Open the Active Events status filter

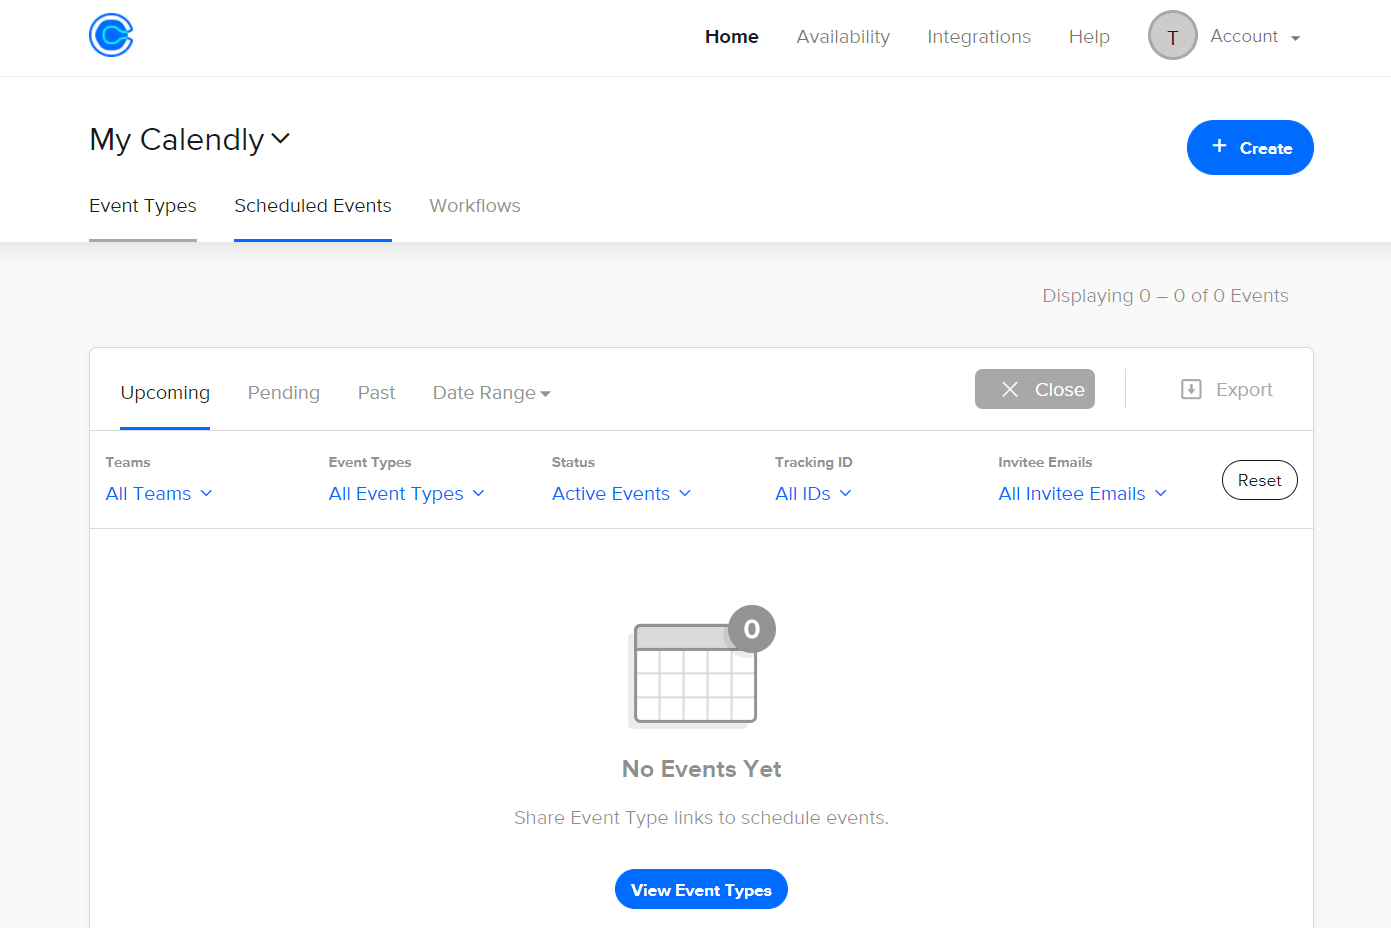pos(622,494)
